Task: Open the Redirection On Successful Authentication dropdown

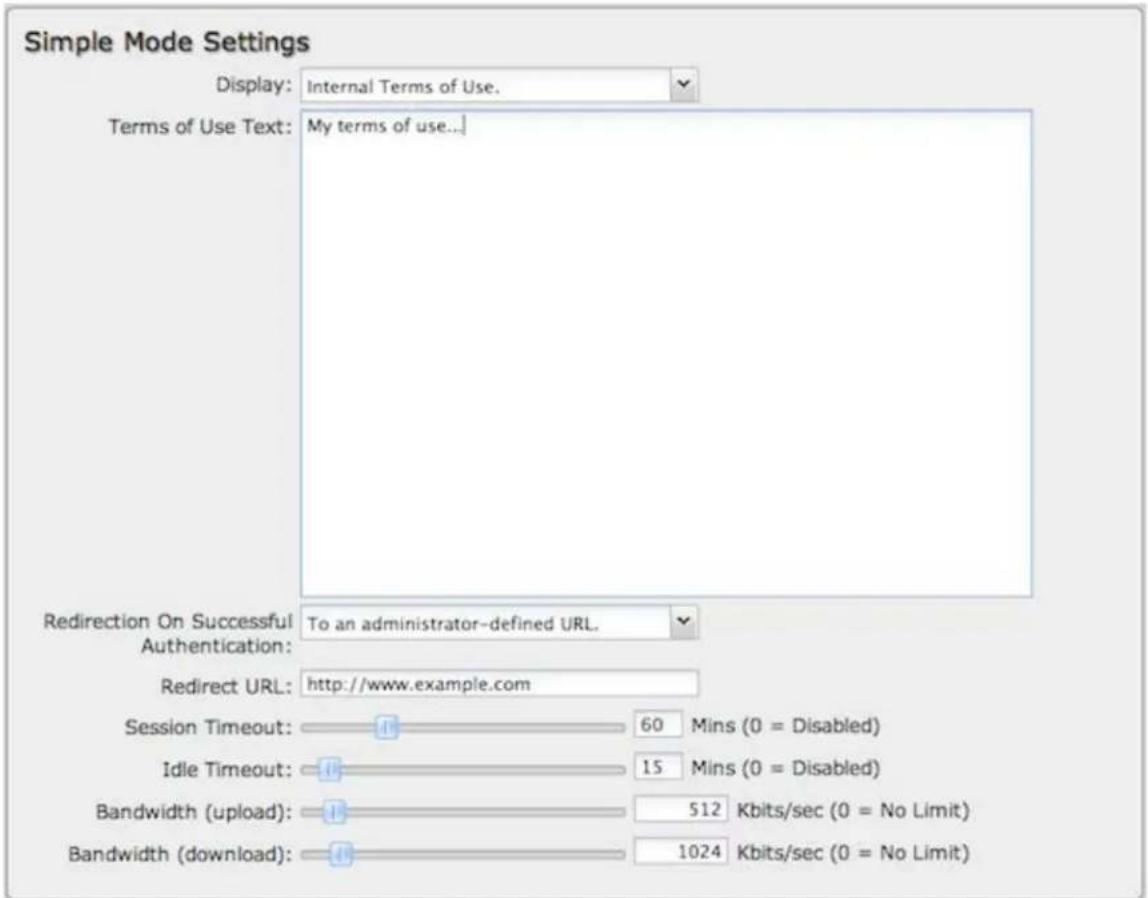Action: (x=499, y=623)
